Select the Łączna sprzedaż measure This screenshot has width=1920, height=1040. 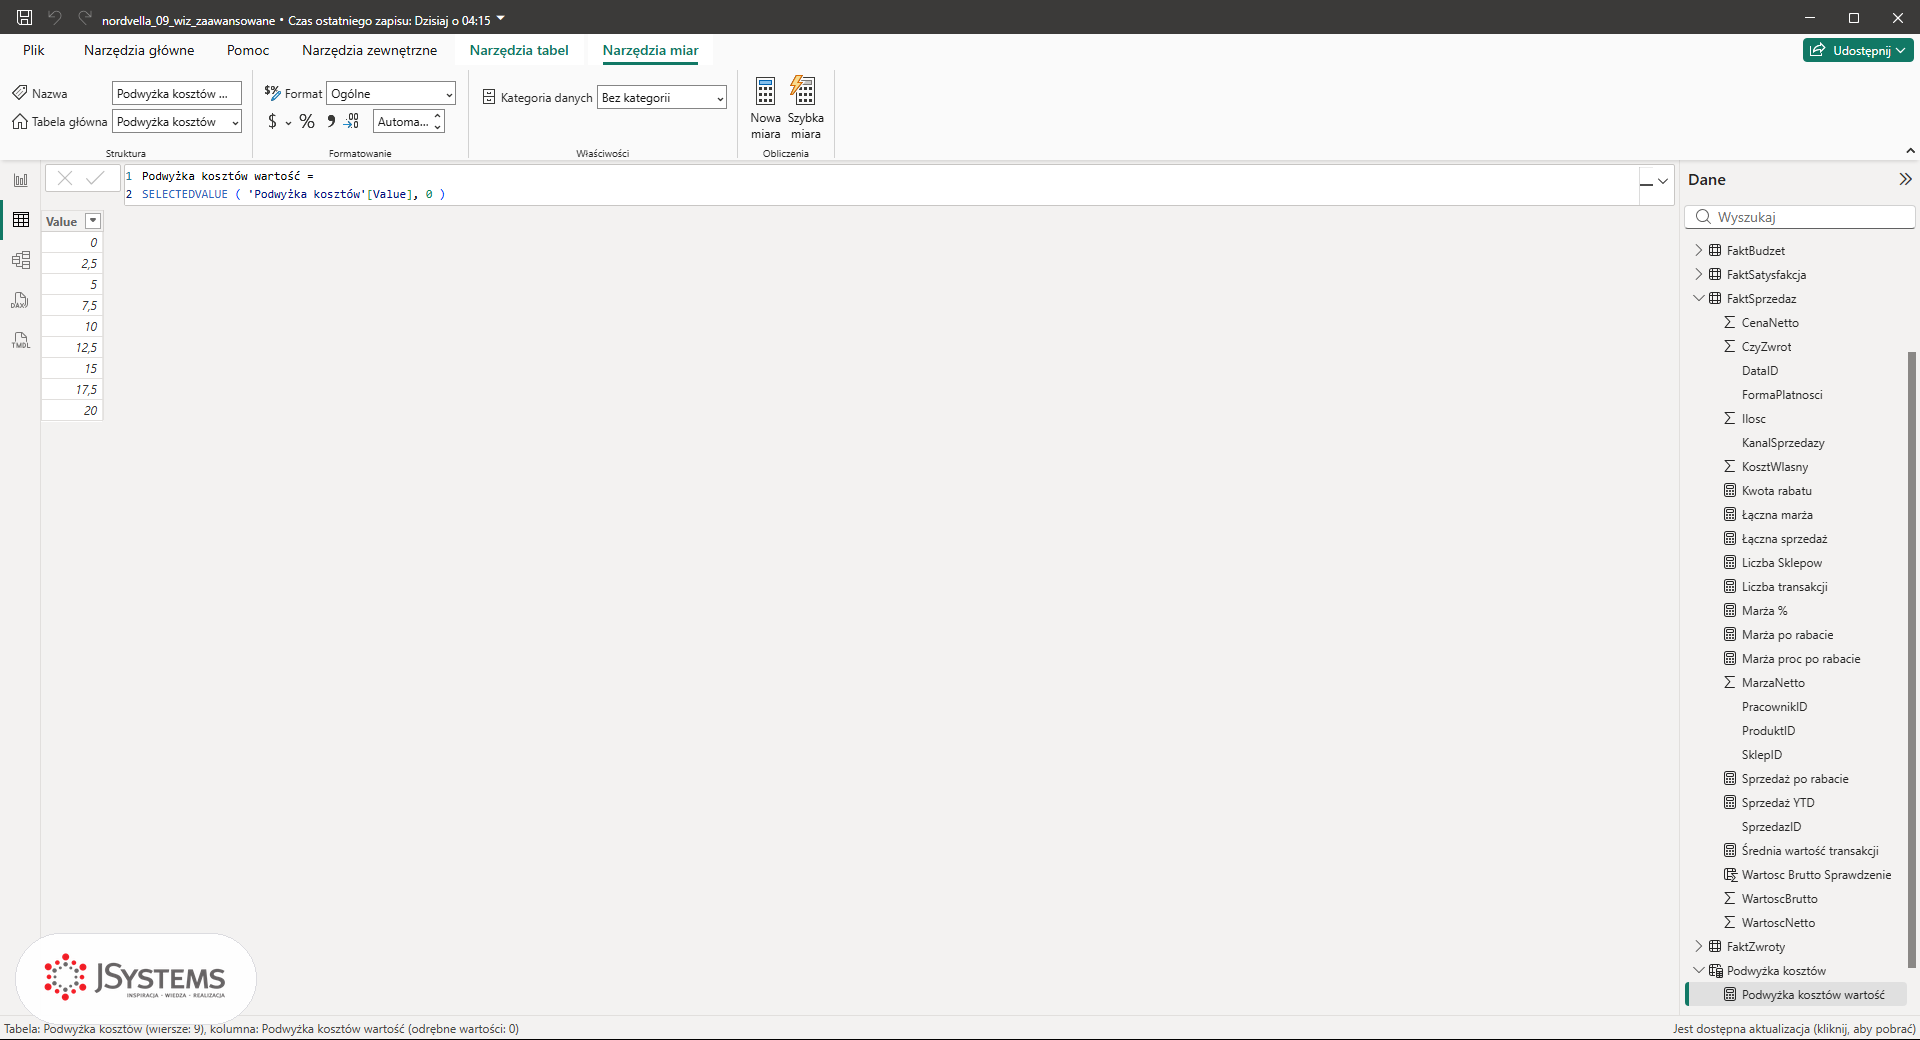(x=1784, y=539)
